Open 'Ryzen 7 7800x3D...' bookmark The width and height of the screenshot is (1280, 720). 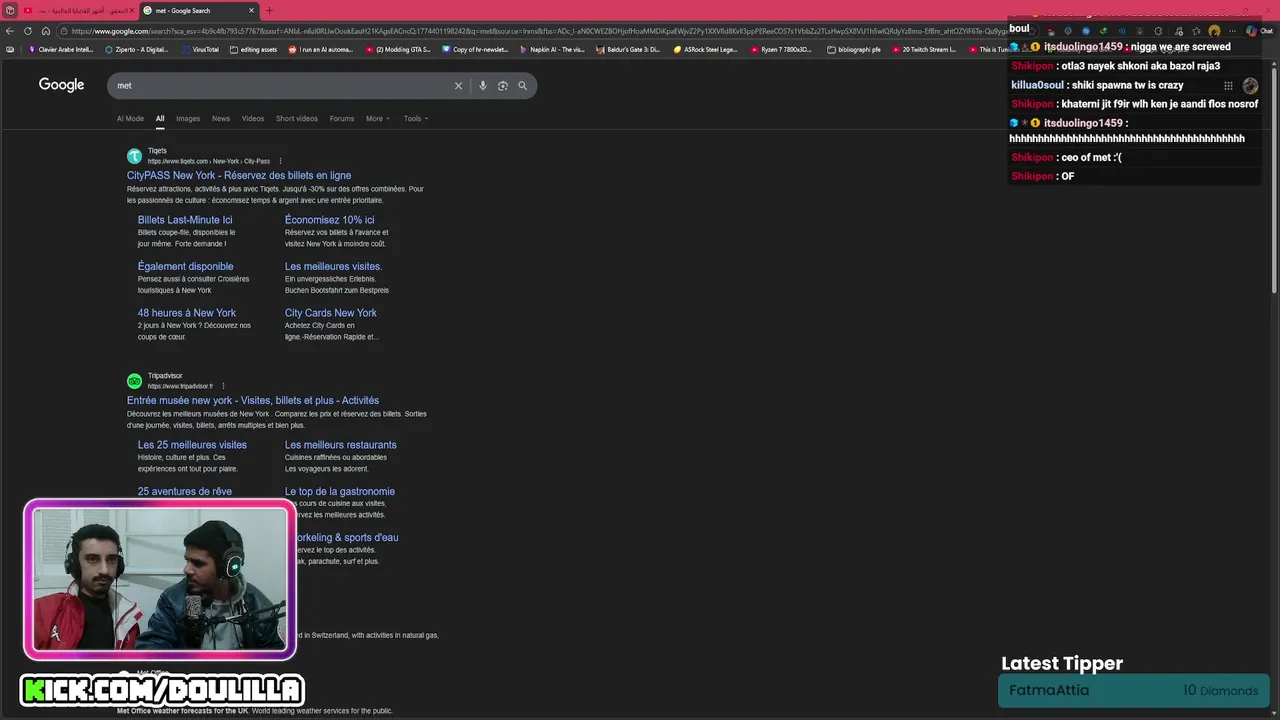781,49
